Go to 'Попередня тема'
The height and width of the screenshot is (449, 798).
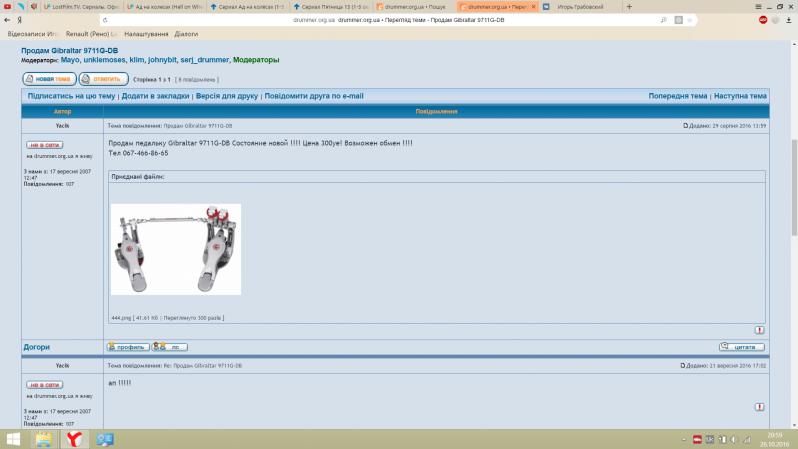[x=678, y=96]
